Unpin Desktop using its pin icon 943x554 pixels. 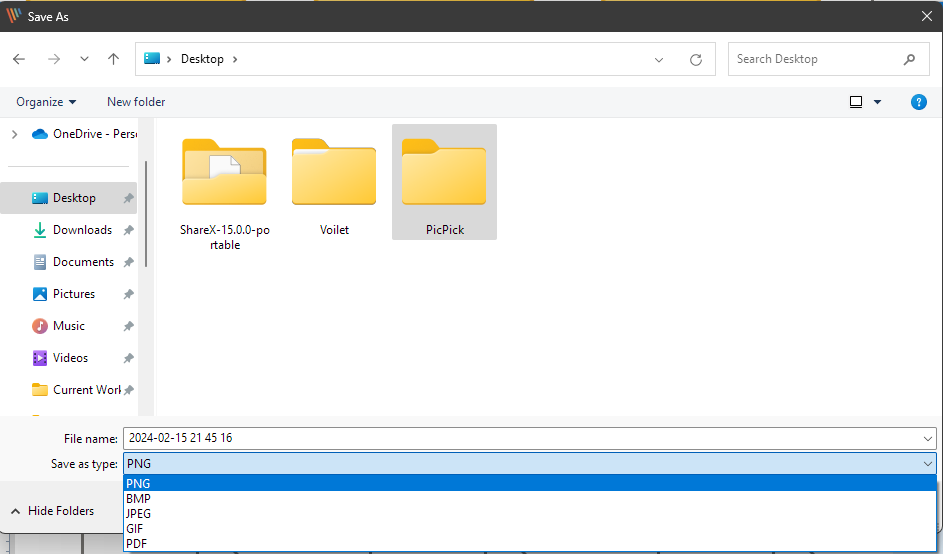tap(128, 198)
